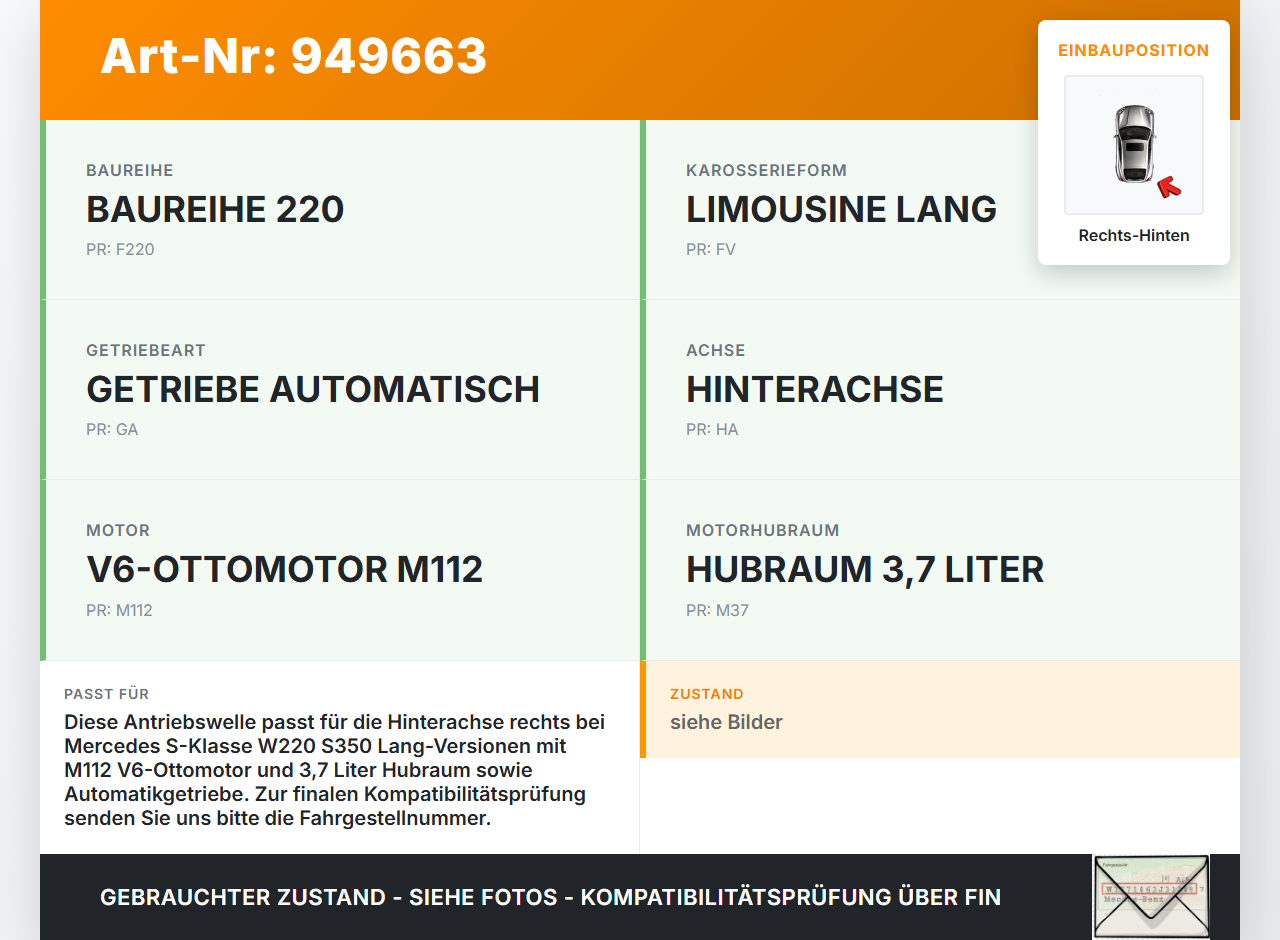1280x940 pixels.
Task: Click the vehicle registration envelope thumbnail
Action: (1151, 897)
